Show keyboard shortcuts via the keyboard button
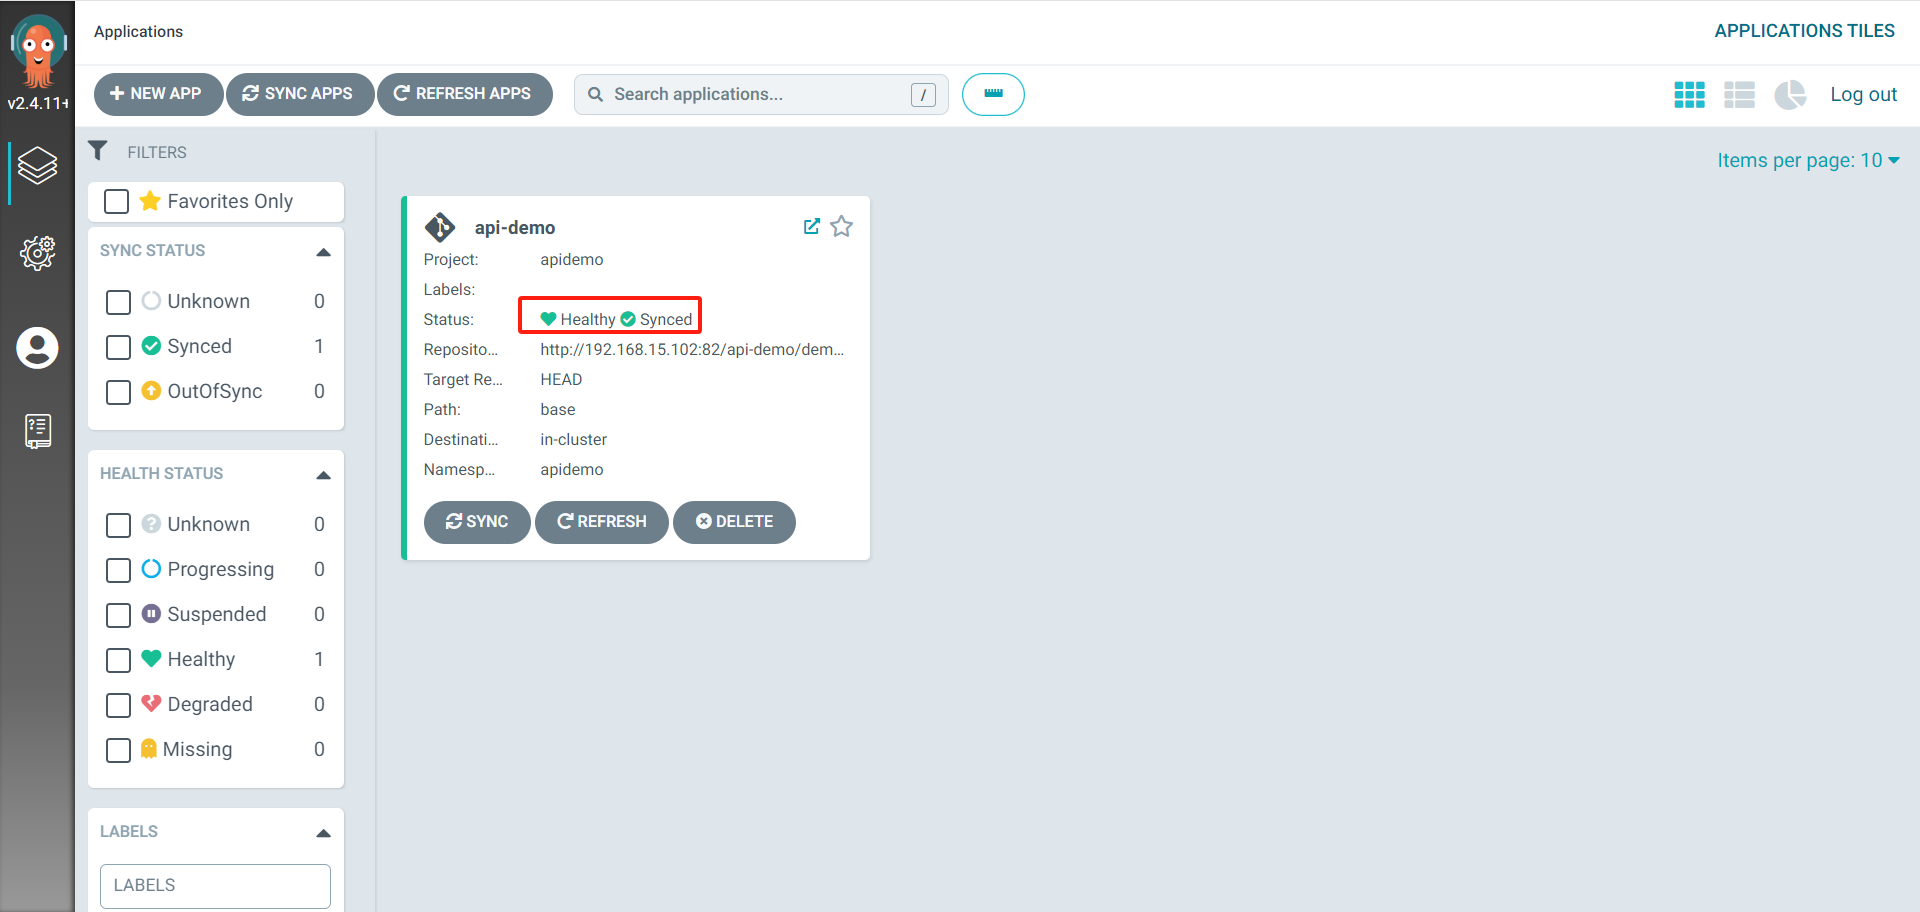The height and width of the screenshot is (912, 1920). coord(993,94)
